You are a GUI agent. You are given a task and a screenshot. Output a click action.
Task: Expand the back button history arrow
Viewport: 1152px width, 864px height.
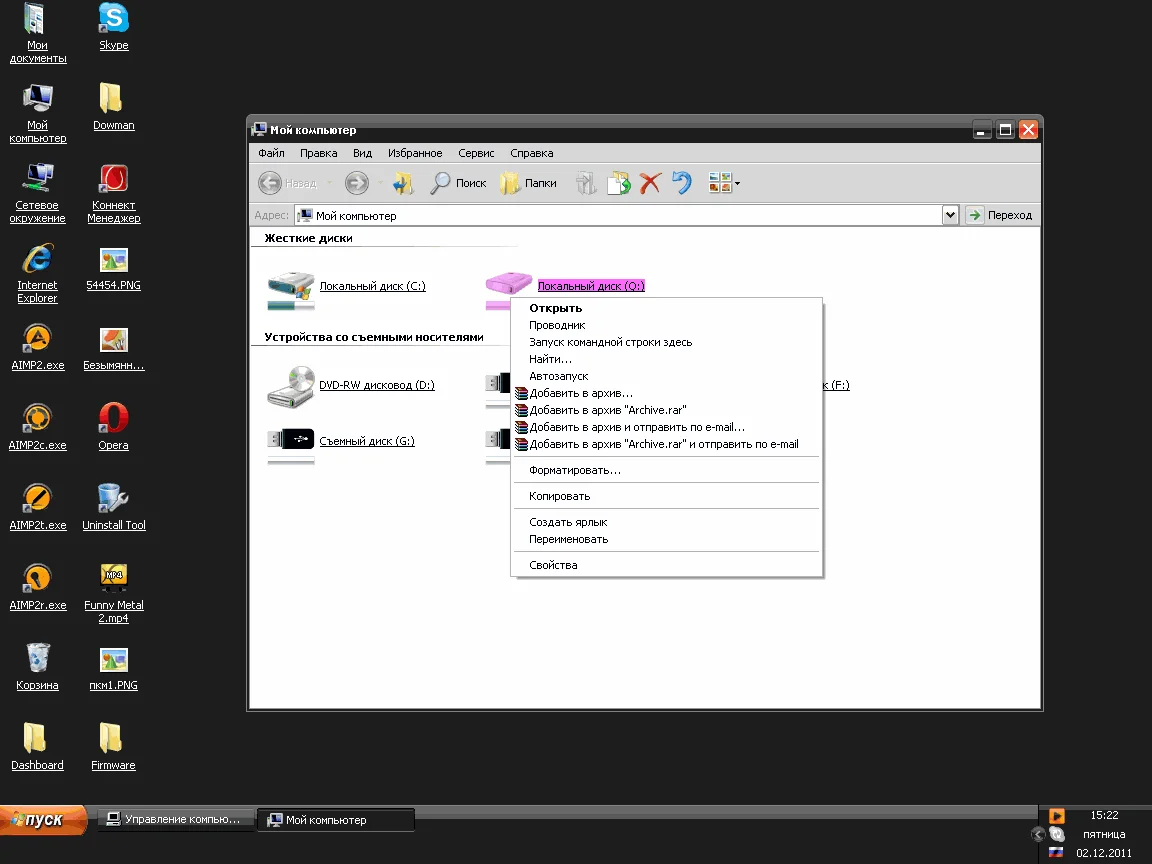pyautogui.click(x=329, y=183)
